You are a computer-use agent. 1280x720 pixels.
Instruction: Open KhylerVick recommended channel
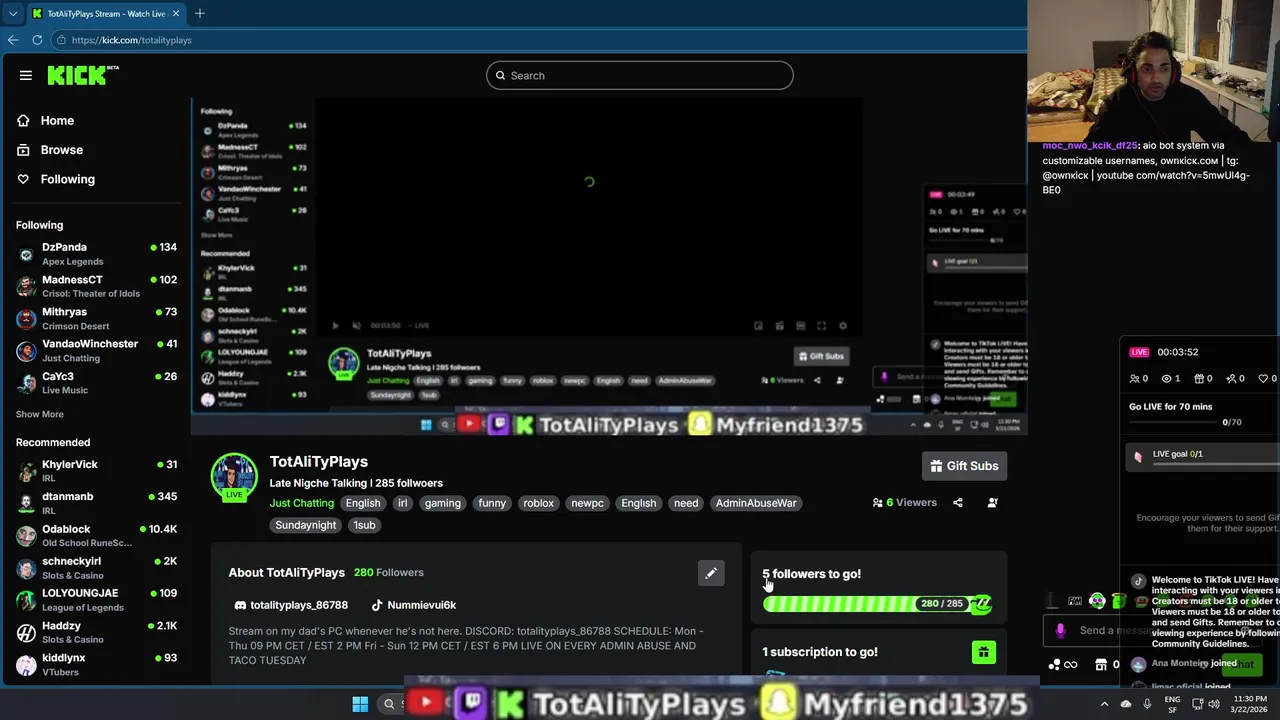pyautogui.click(x=96, y=471)
